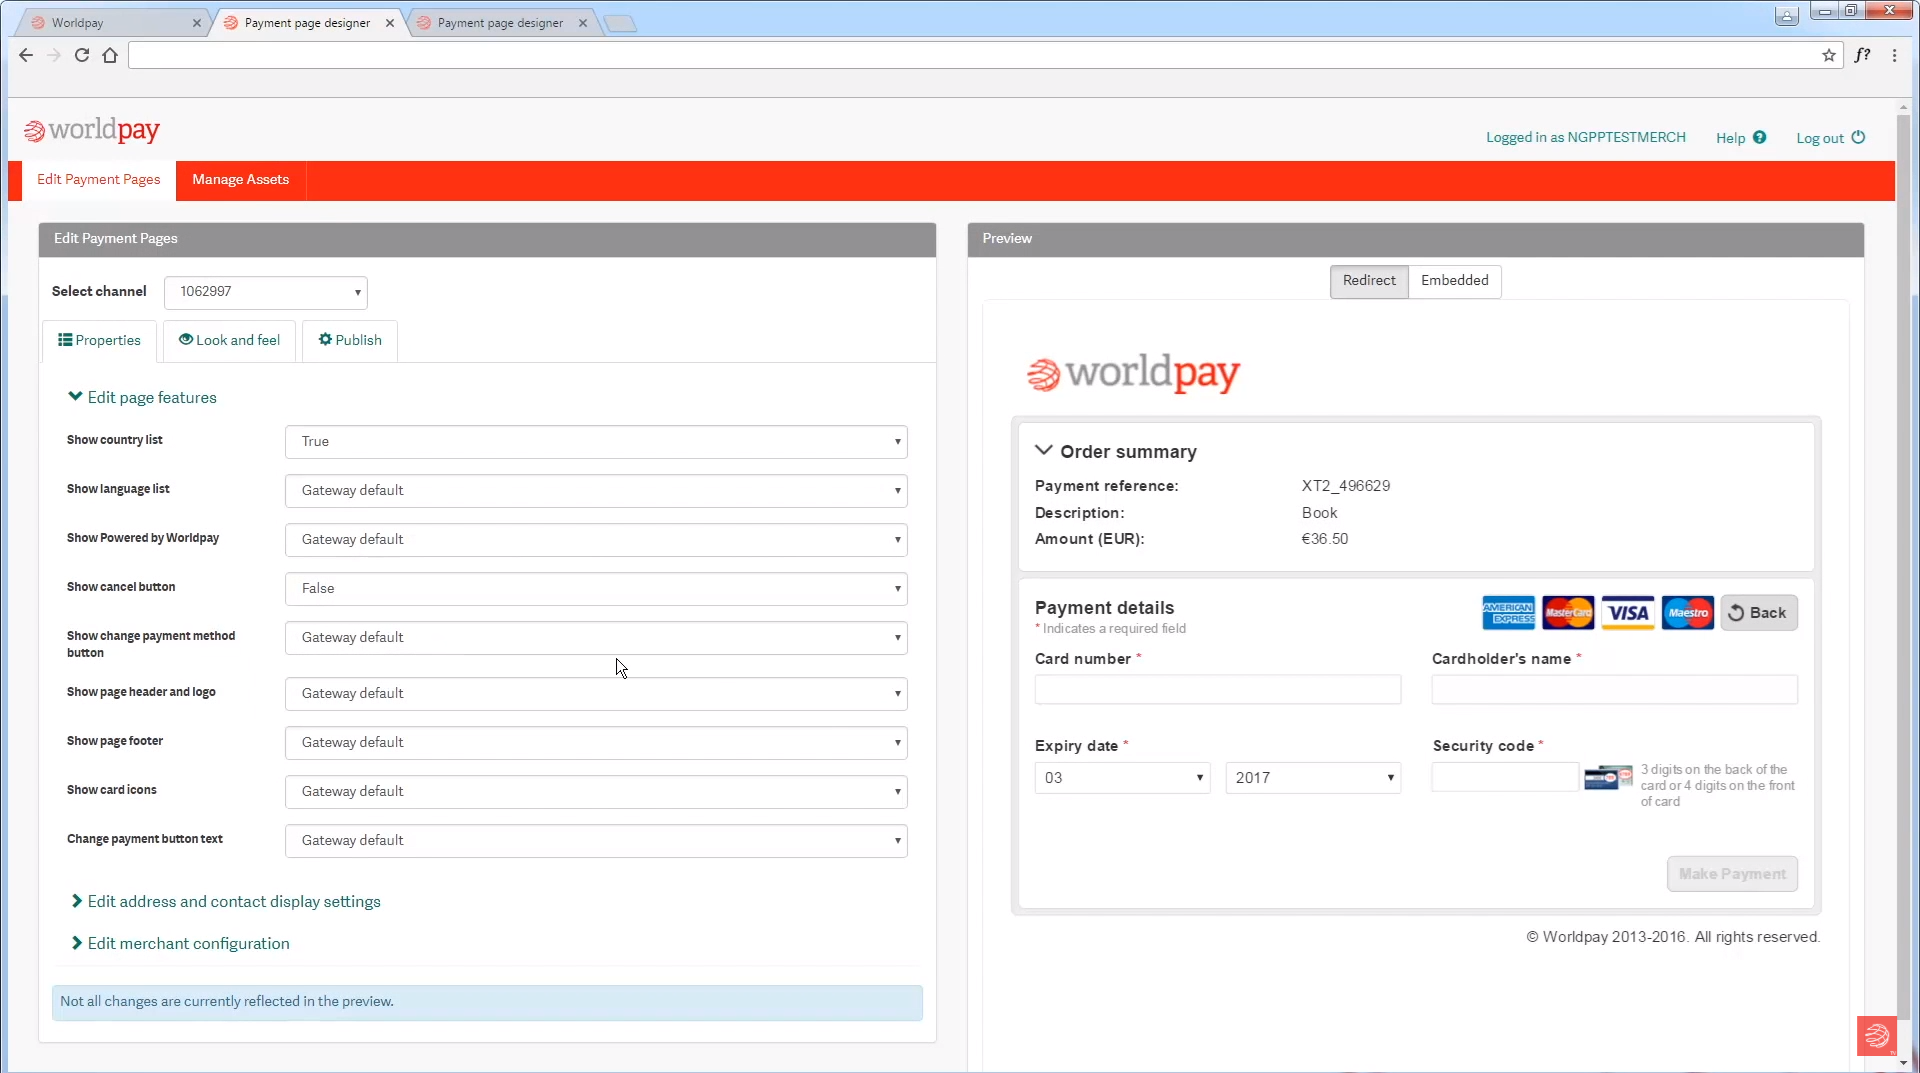1920x1073 pixels.
Task: Click the MasterCard card icon
Action: pyautogui.click(x=1568, y=613)
